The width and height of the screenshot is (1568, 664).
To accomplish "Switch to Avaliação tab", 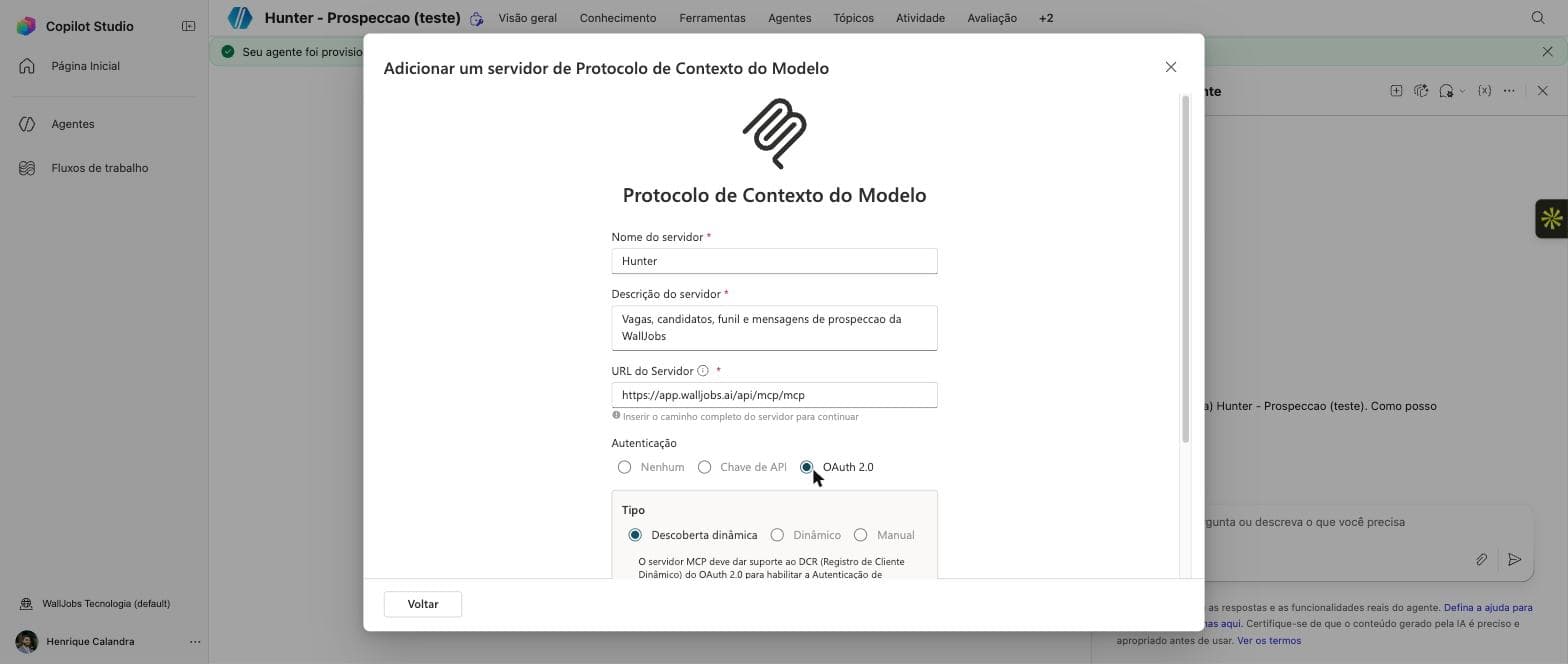I will 992,18.
